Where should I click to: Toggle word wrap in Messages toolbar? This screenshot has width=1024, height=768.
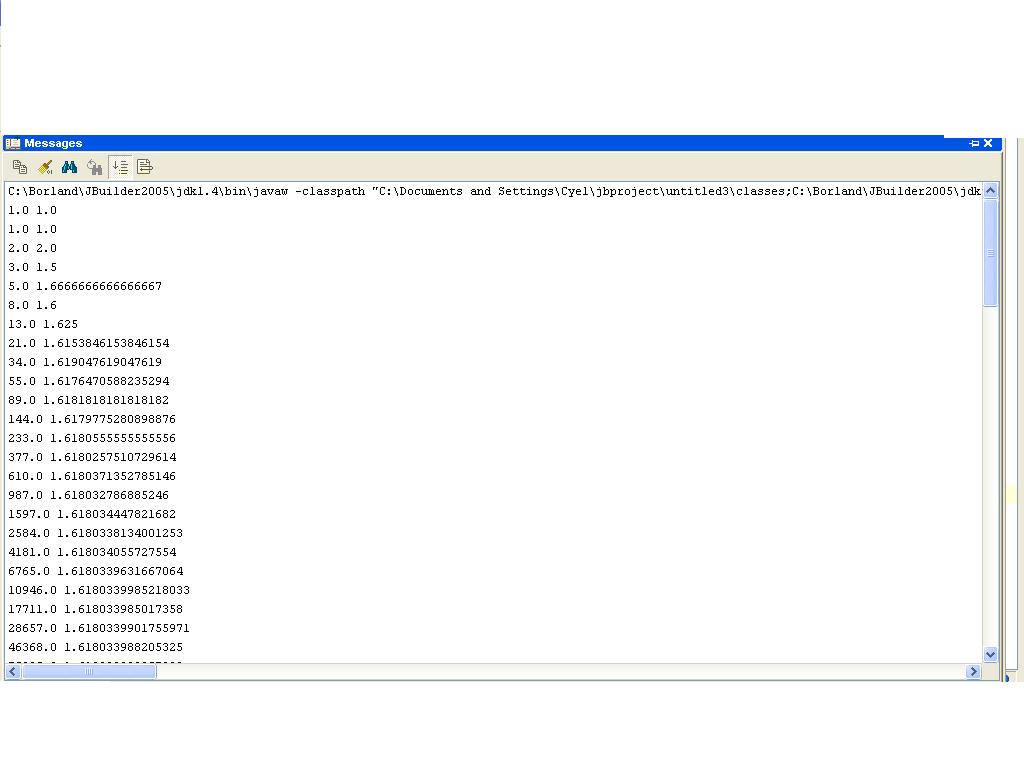click(145, 167)
